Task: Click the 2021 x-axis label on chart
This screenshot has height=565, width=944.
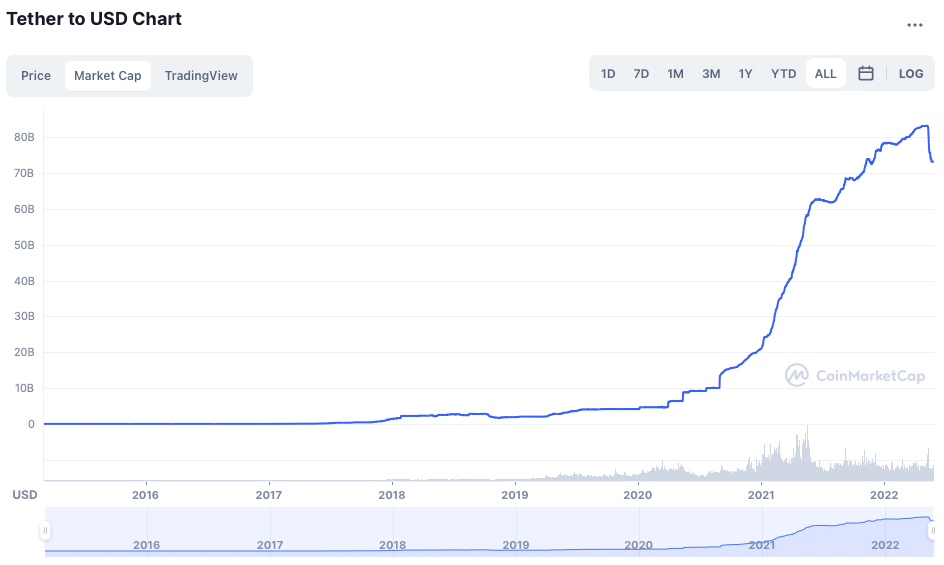Action: 761,495
